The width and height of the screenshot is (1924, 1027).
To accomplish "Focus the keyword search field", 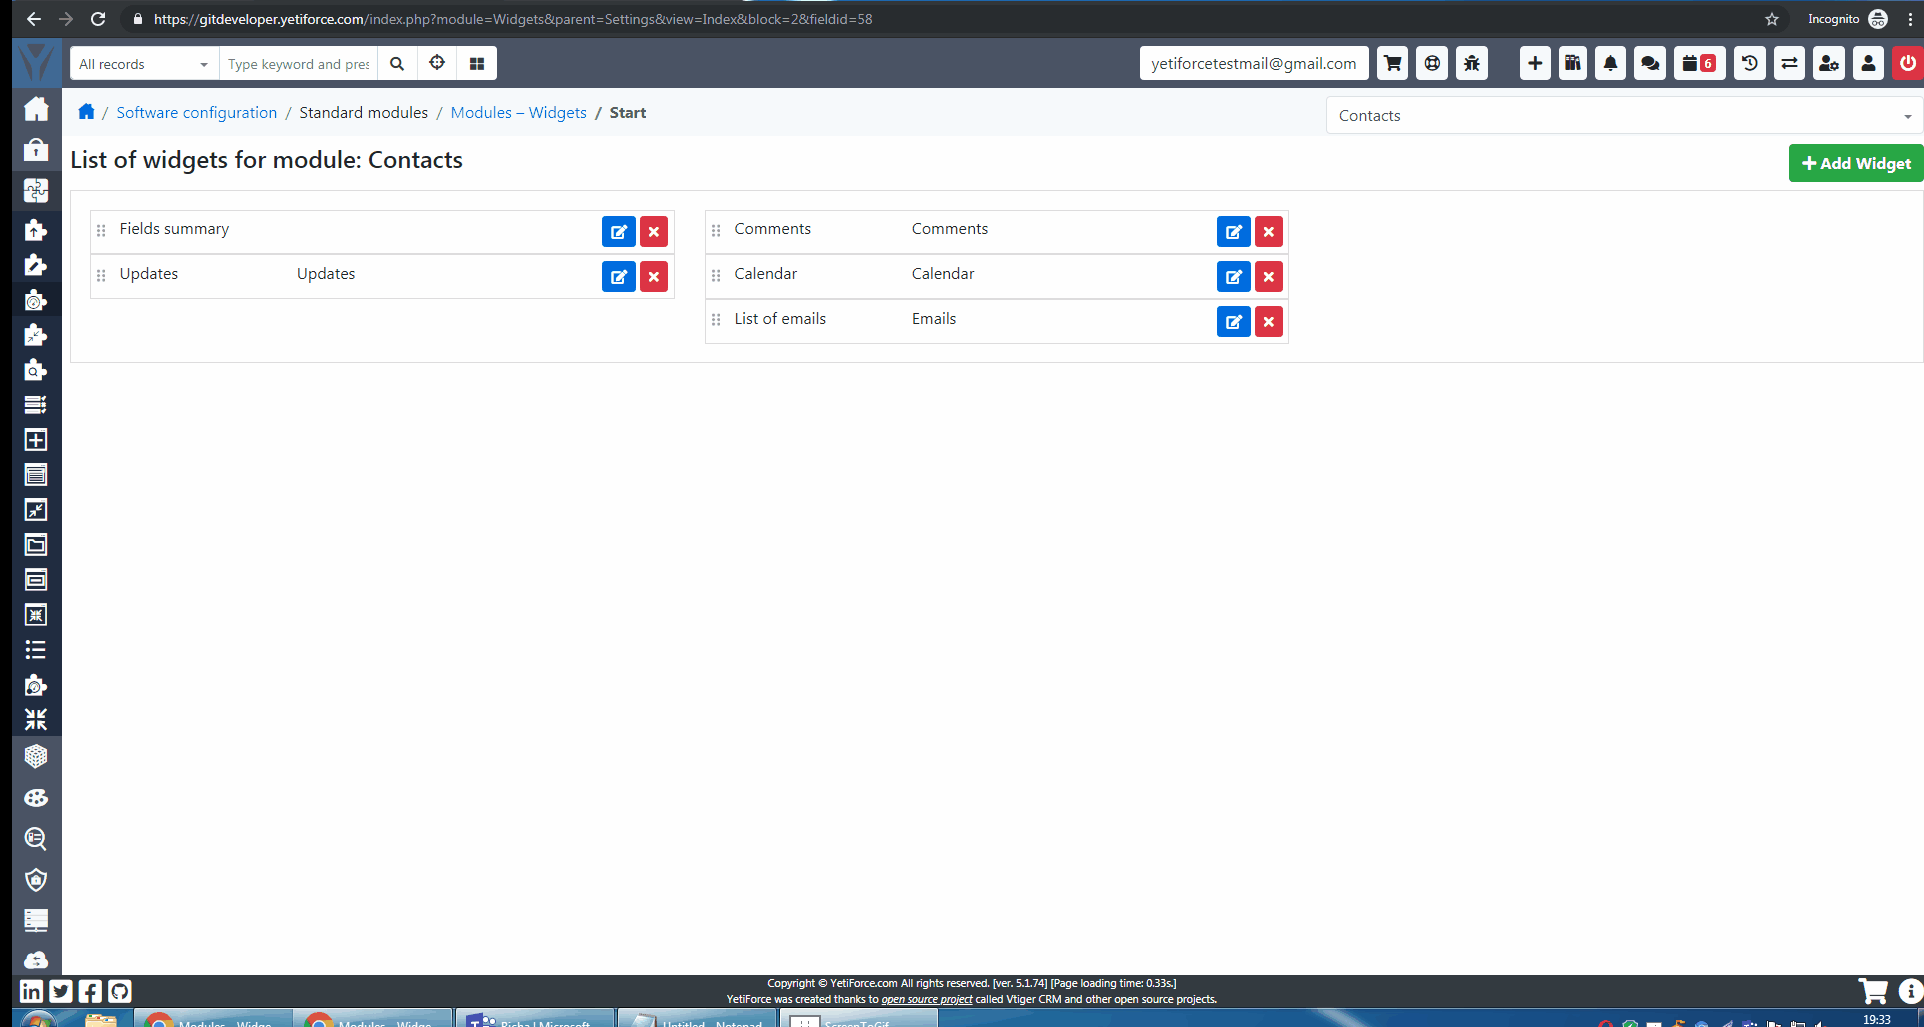I will tap(298, 64).
